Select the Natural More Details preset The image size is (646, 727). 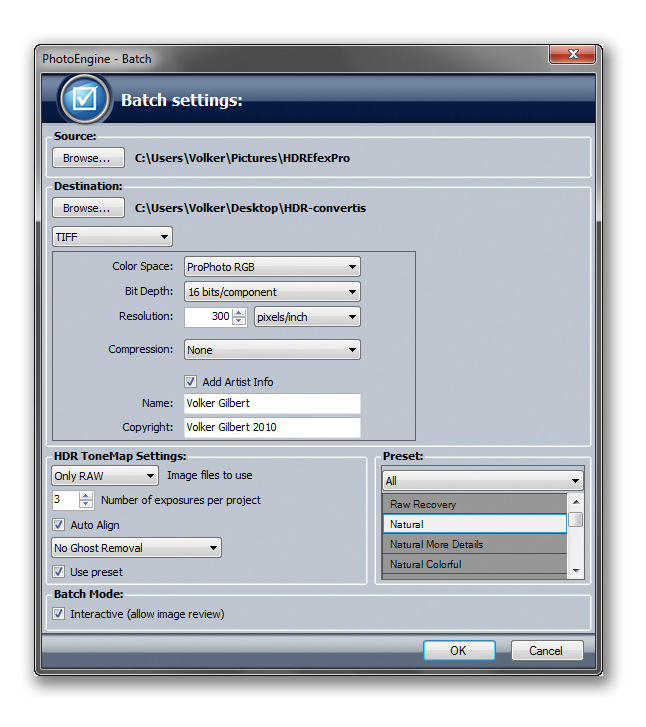coord(474,544)
